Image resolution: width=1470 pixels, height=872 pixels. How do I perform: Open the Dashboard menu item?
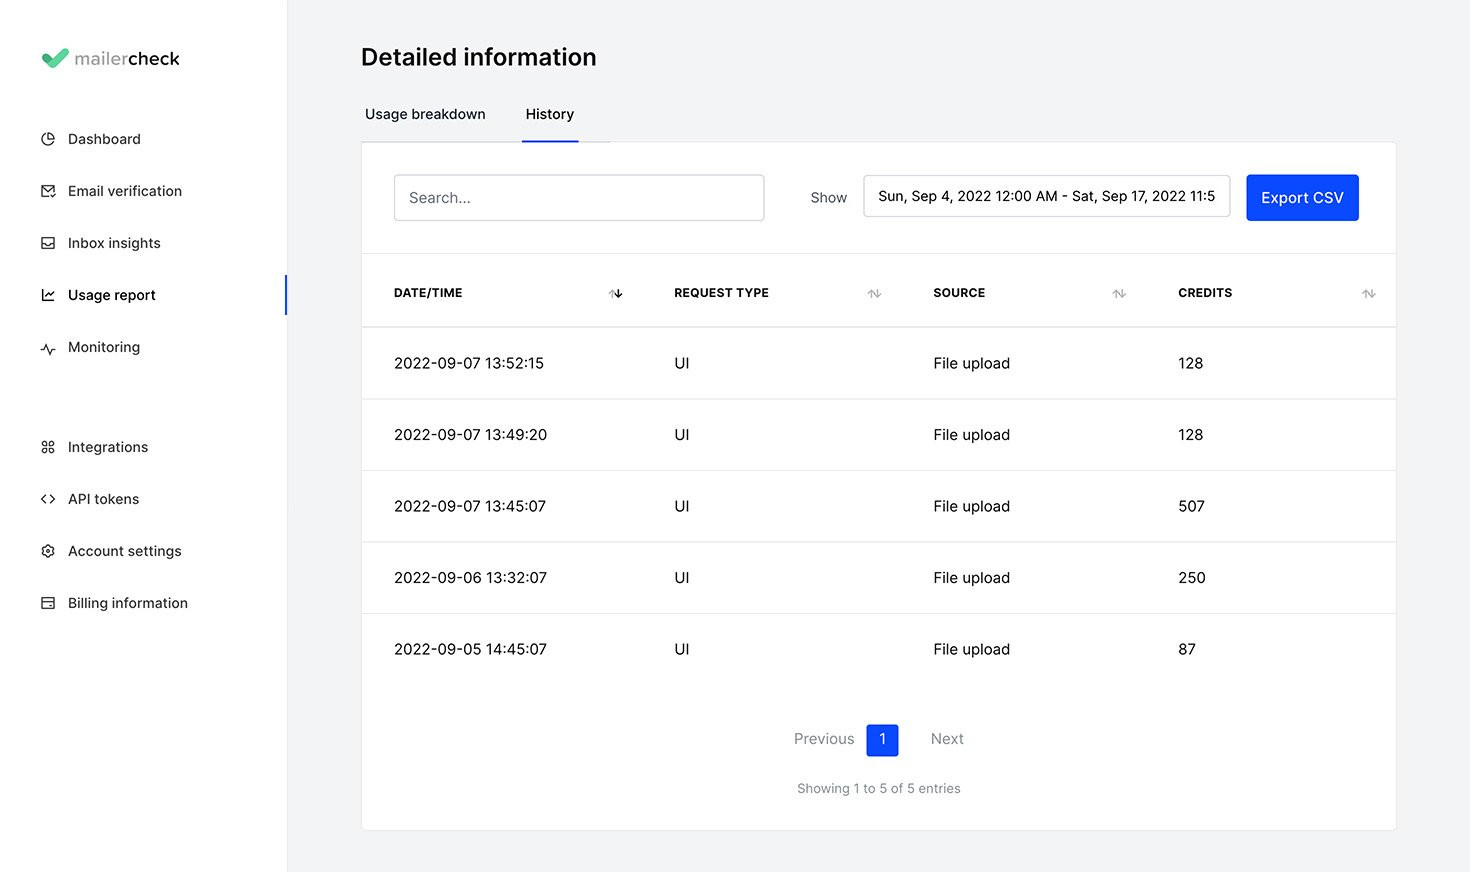(x=104, y=139)
